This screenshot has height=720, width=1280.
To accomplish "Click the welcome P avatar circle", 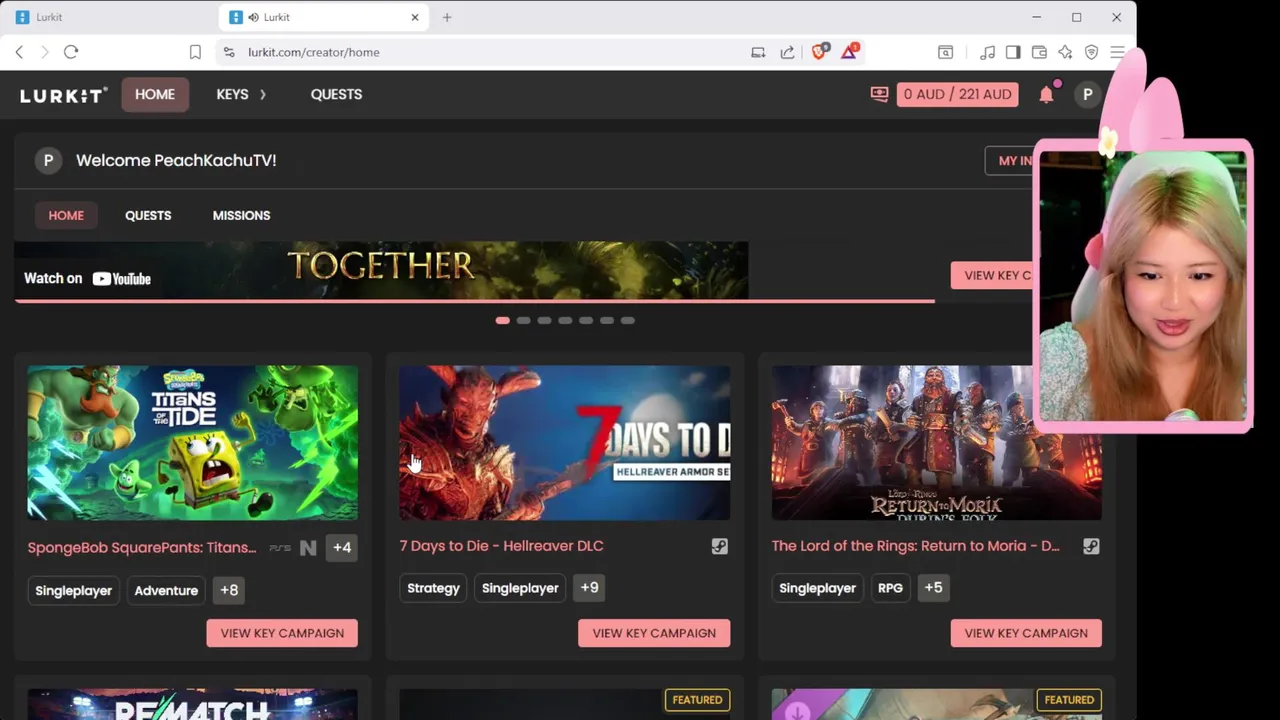I will [x=48, y=160].
